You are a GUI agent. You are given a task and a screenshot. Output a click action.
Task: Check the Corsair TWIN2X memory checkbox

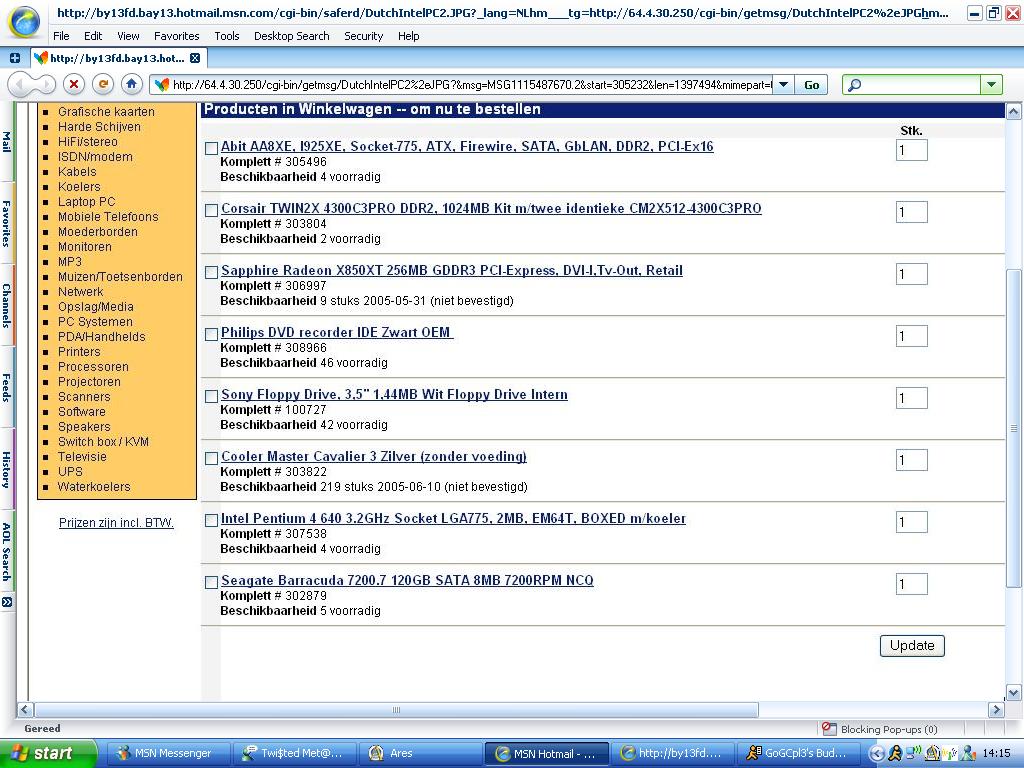pos(211,210)
